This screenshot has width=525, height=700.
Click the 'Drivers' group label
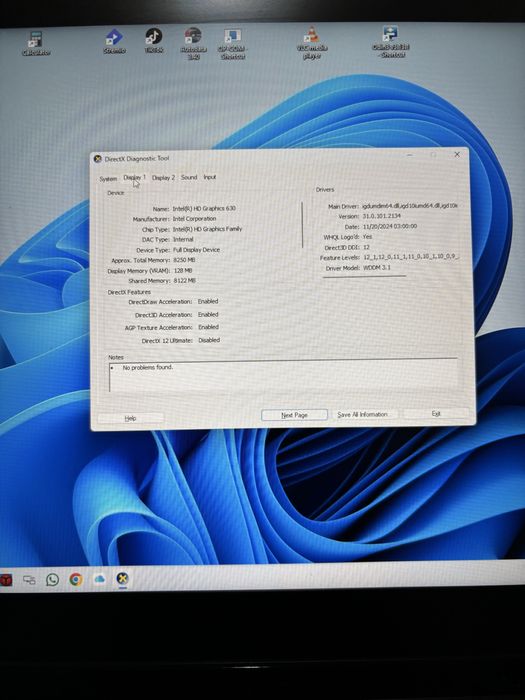[325, 190]
